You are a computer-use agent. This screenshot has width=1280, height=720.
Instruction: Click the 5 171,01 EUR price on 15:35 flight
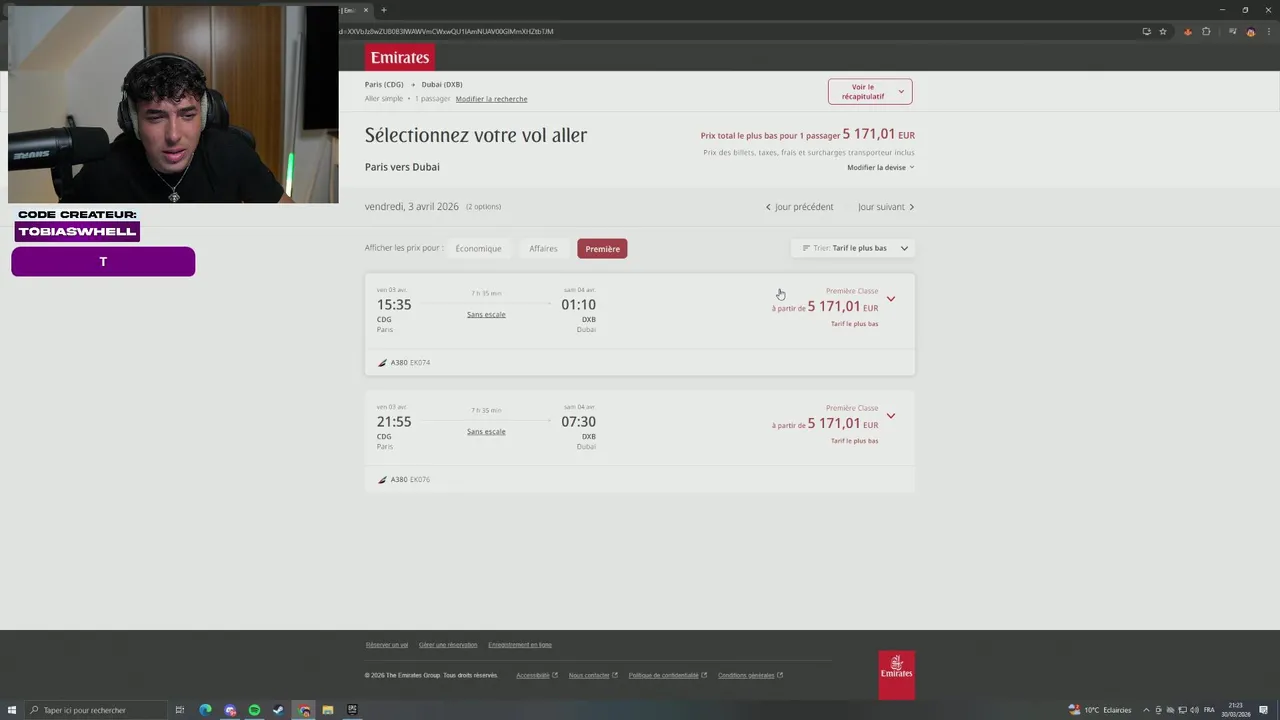(843, 306)
